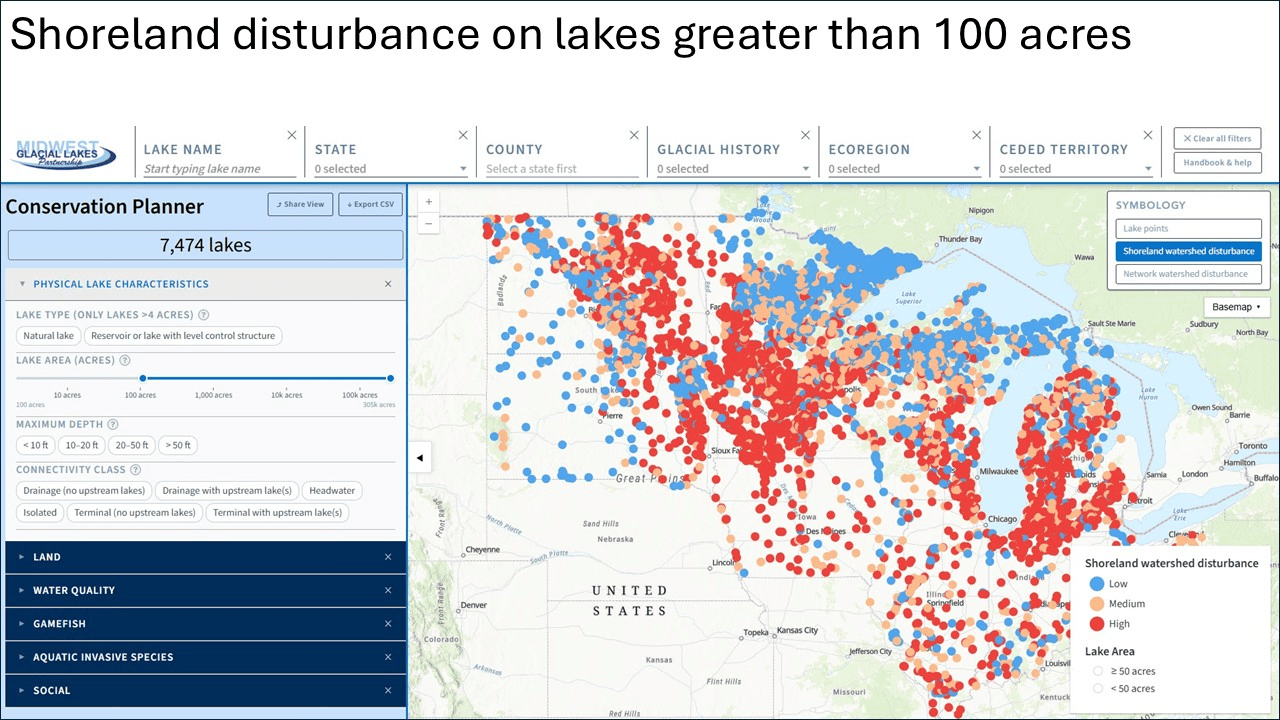Reset Social section filters X

(x=388, y=690)
